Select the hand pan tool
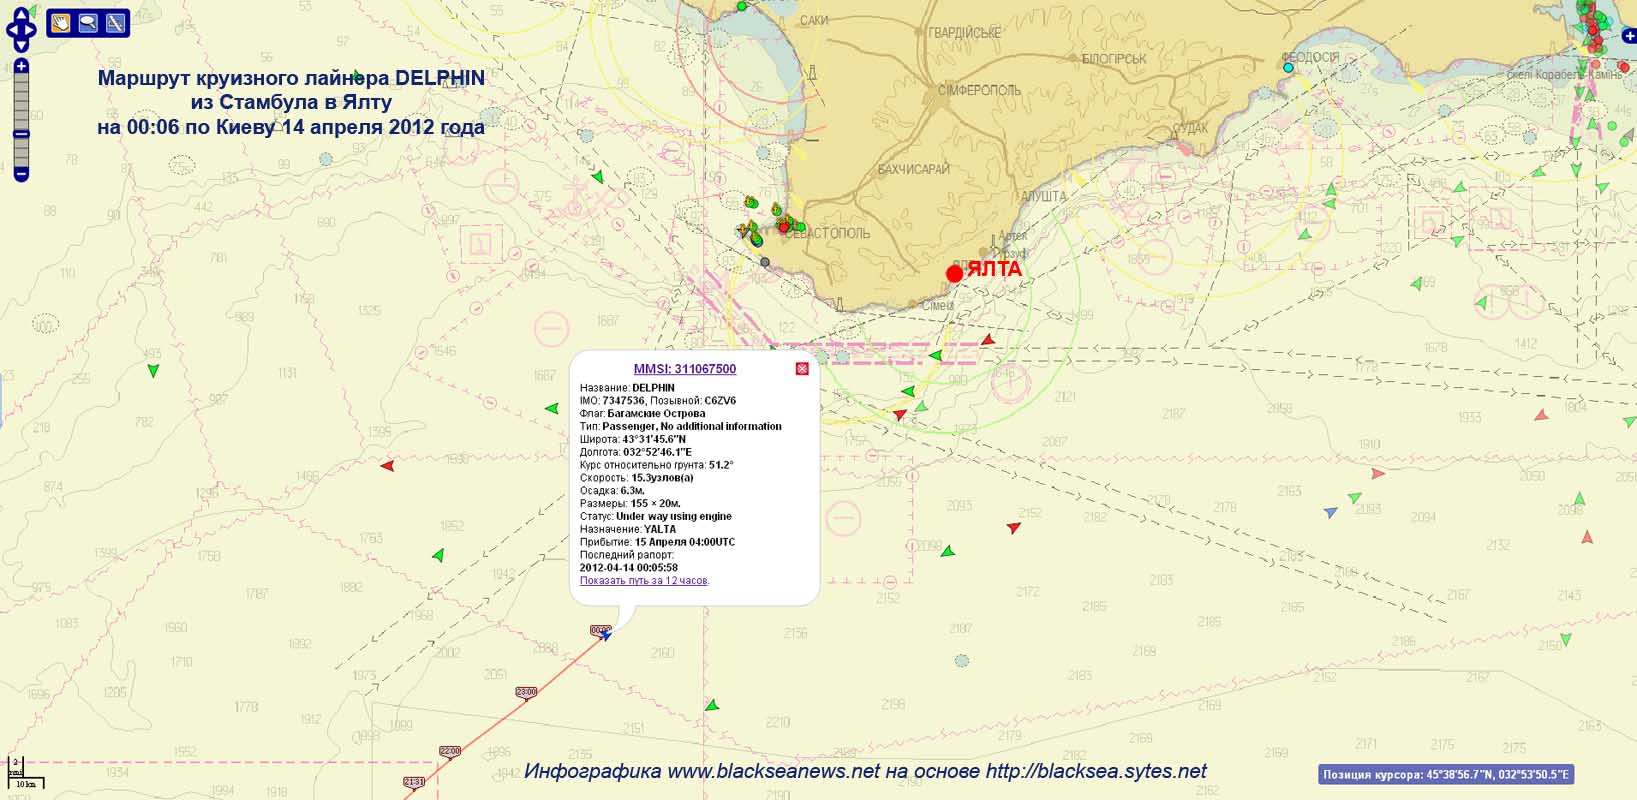The image size is (1637, 800). pos(61,23)
